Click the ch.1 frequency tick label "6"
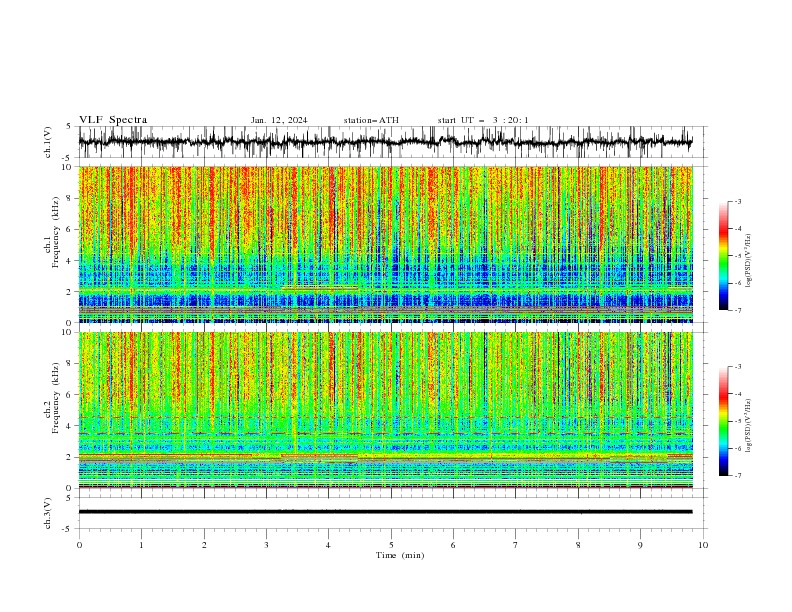 [x=71, y=229]
